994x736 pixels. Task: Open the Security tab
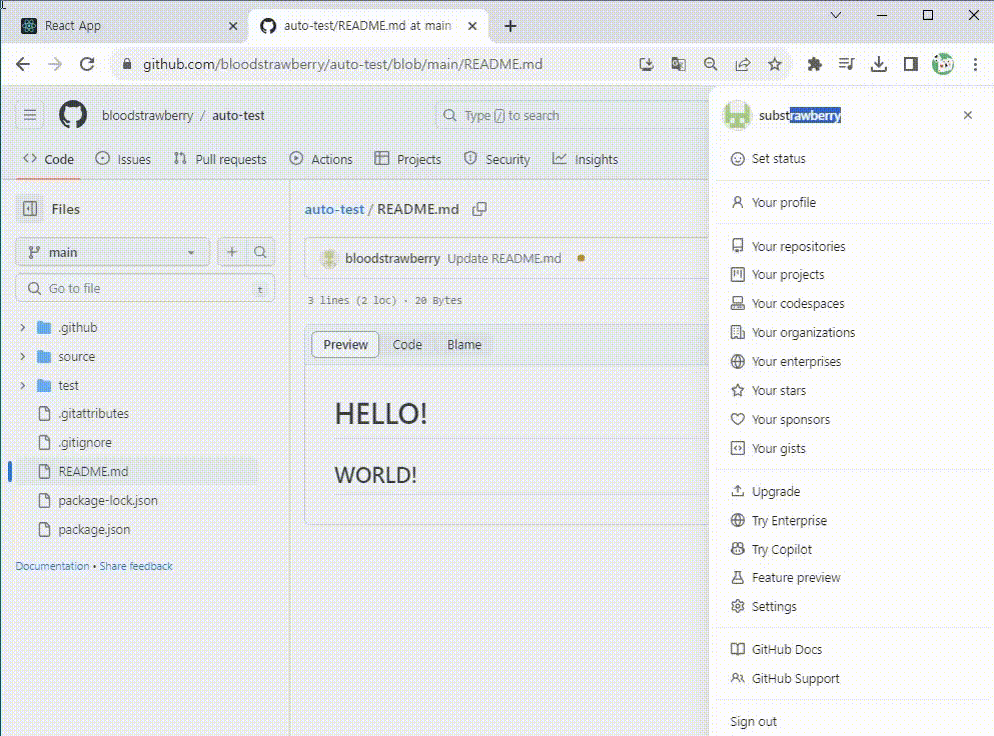[x=497, y=159]
